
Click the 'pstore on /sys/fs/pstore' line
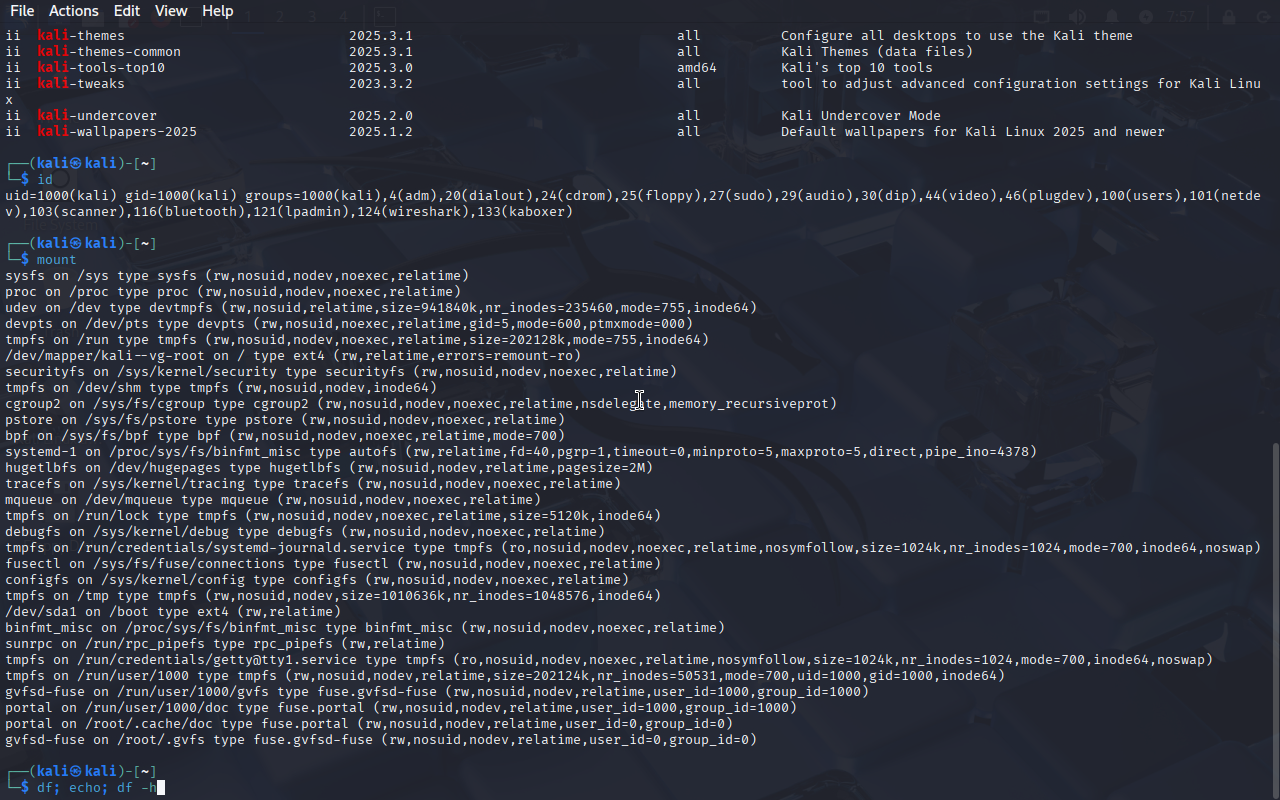pyautogui.click(x=285, y=420)
